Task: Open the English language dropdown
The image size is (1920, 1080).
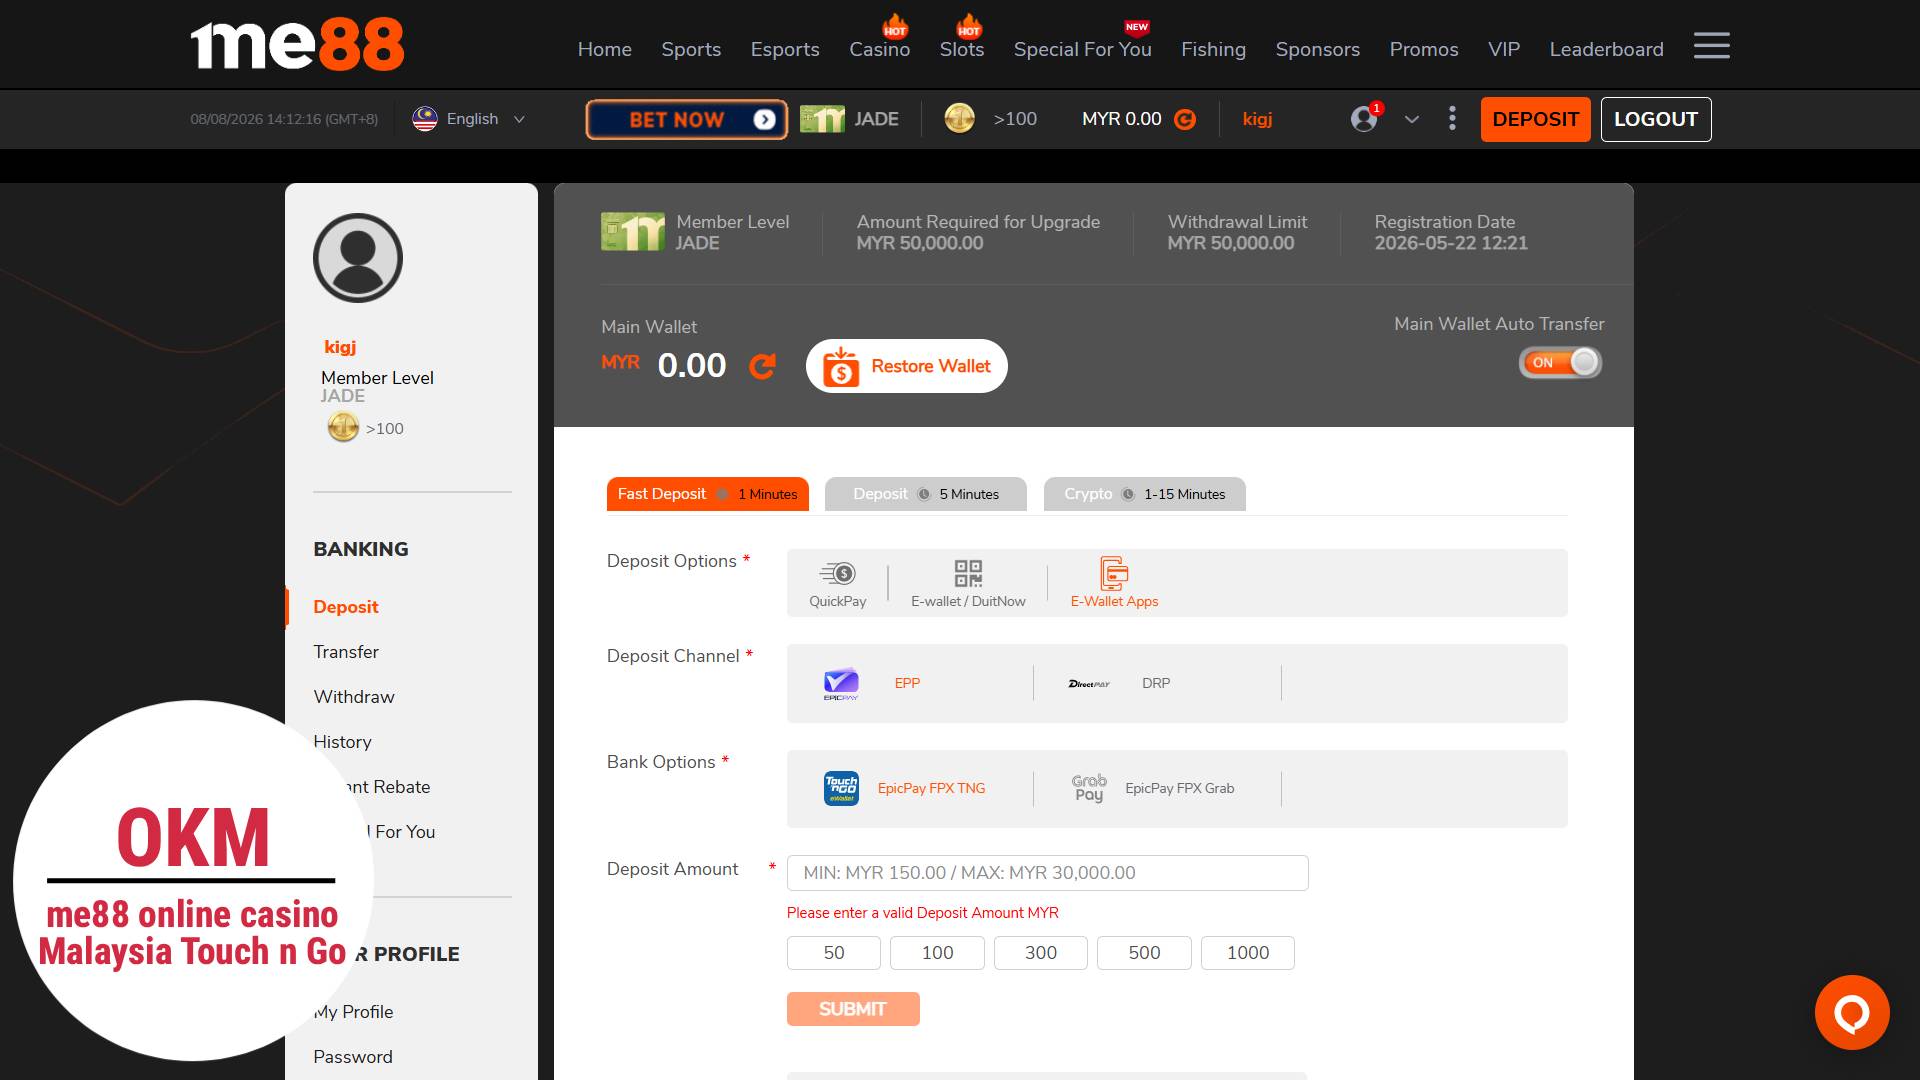Action: tap(470, 119)
